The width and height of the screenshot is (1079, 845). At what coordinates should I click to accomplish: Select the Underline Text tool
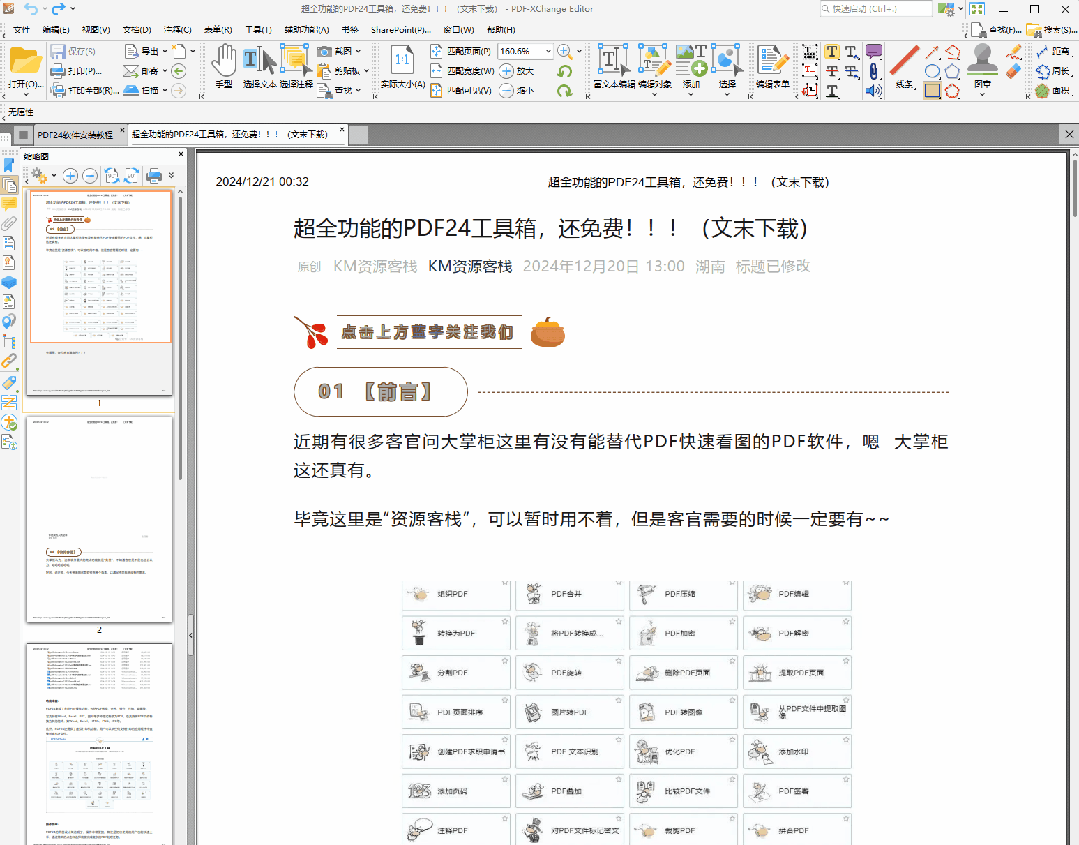click(x=832, y=90)
